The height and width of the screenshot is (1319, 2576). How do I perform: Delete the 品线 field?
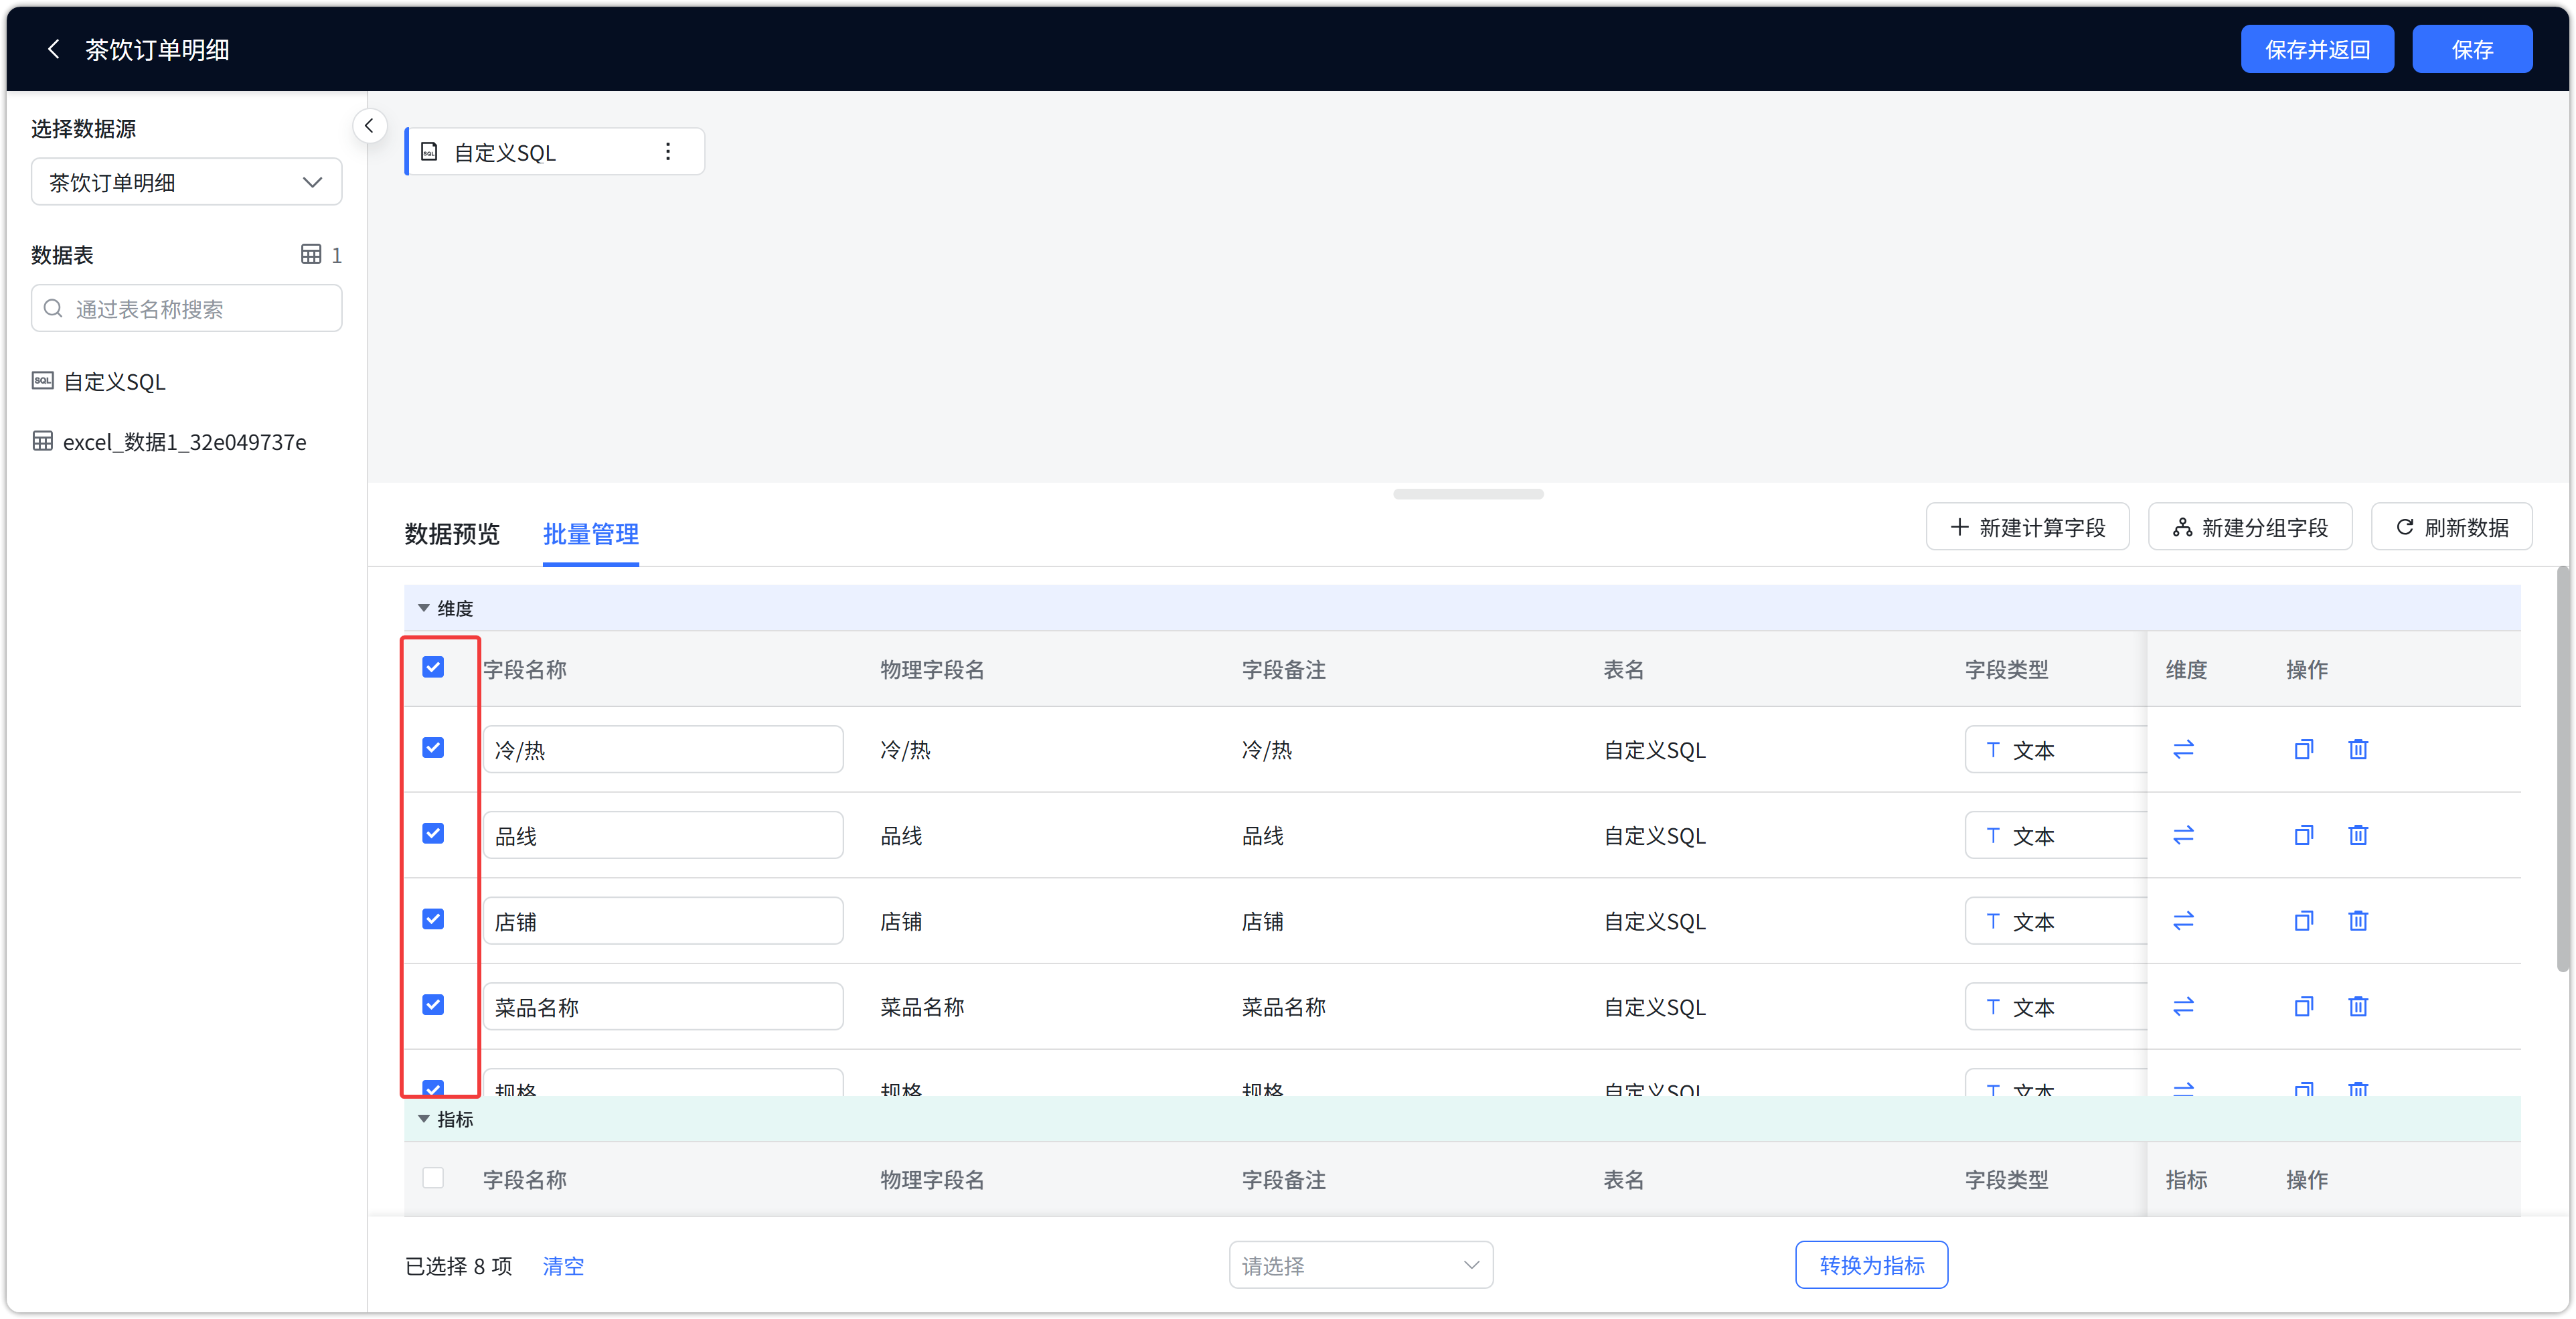coord(2358,835)
